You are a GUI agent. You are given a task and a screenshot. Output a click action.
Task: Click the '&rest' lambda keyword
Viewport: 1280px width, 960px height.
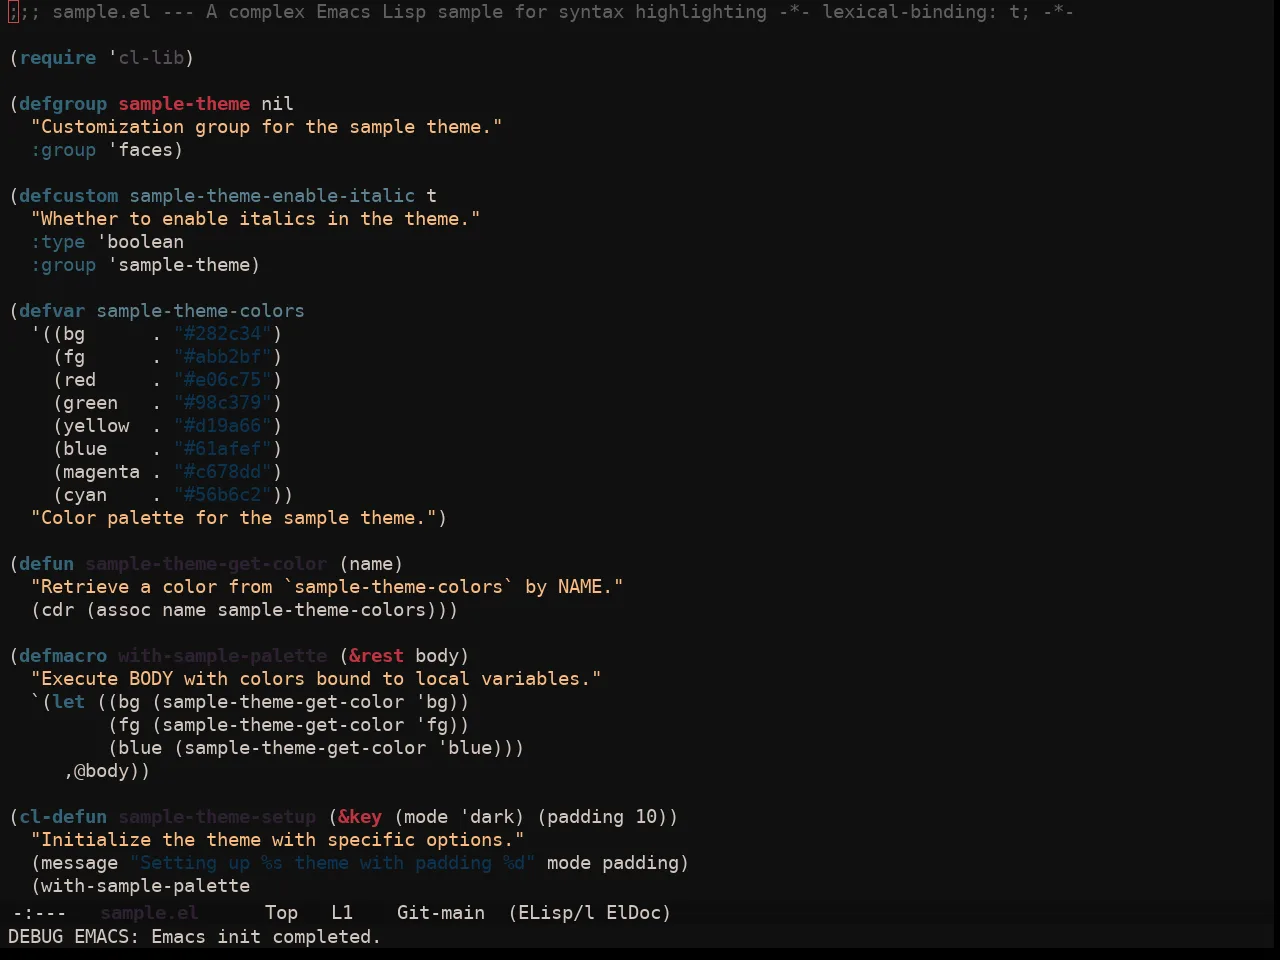(377, 656)
